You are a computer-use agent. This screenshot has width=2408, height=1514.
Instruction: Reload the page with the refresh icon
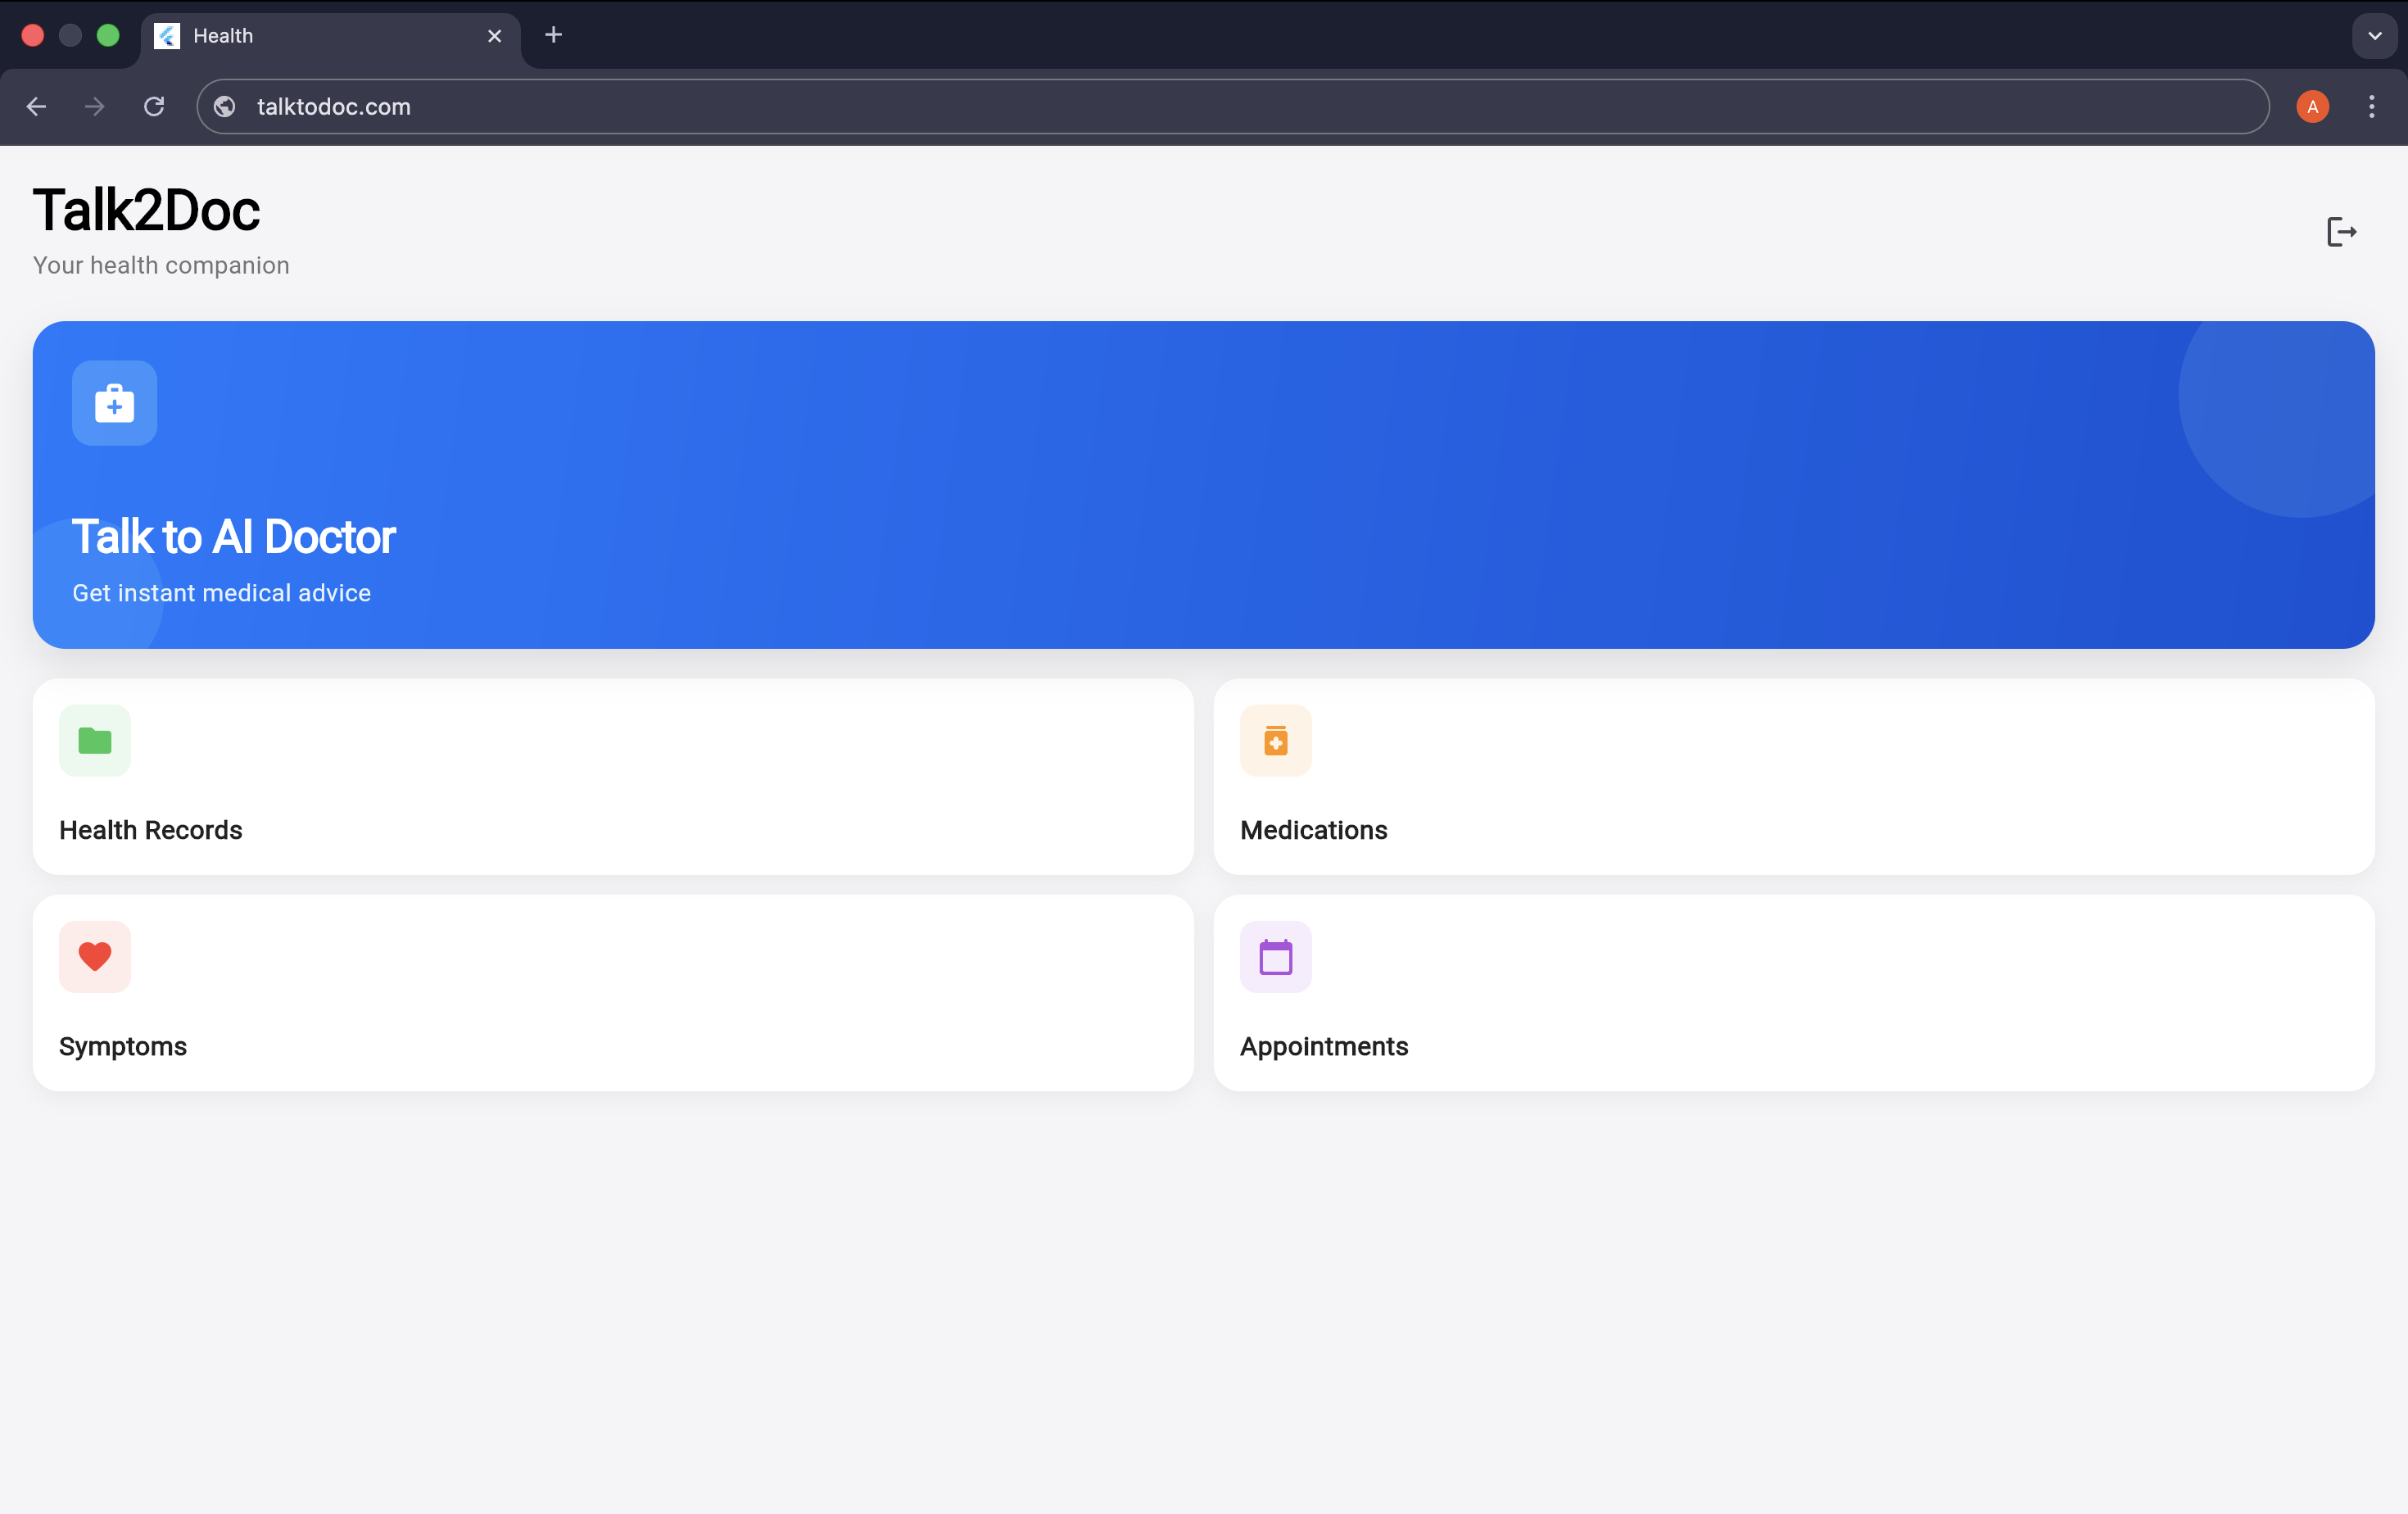pyautogui.click(x=154, y=107)
